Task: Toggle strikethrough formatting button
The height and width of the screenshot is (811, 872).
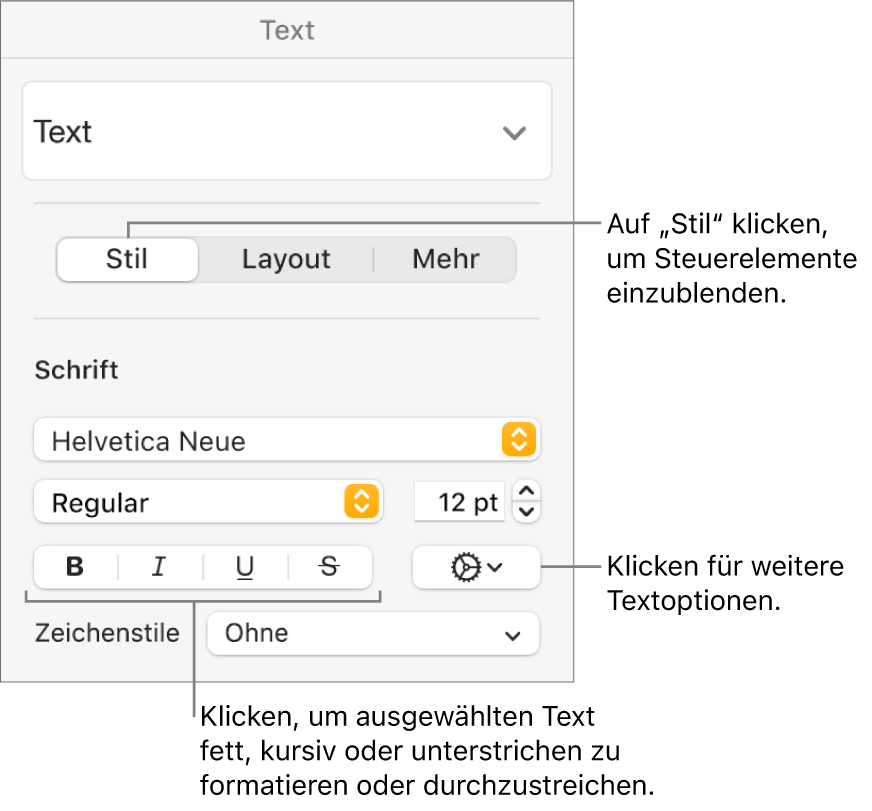Action: click(x=329, y=567)
